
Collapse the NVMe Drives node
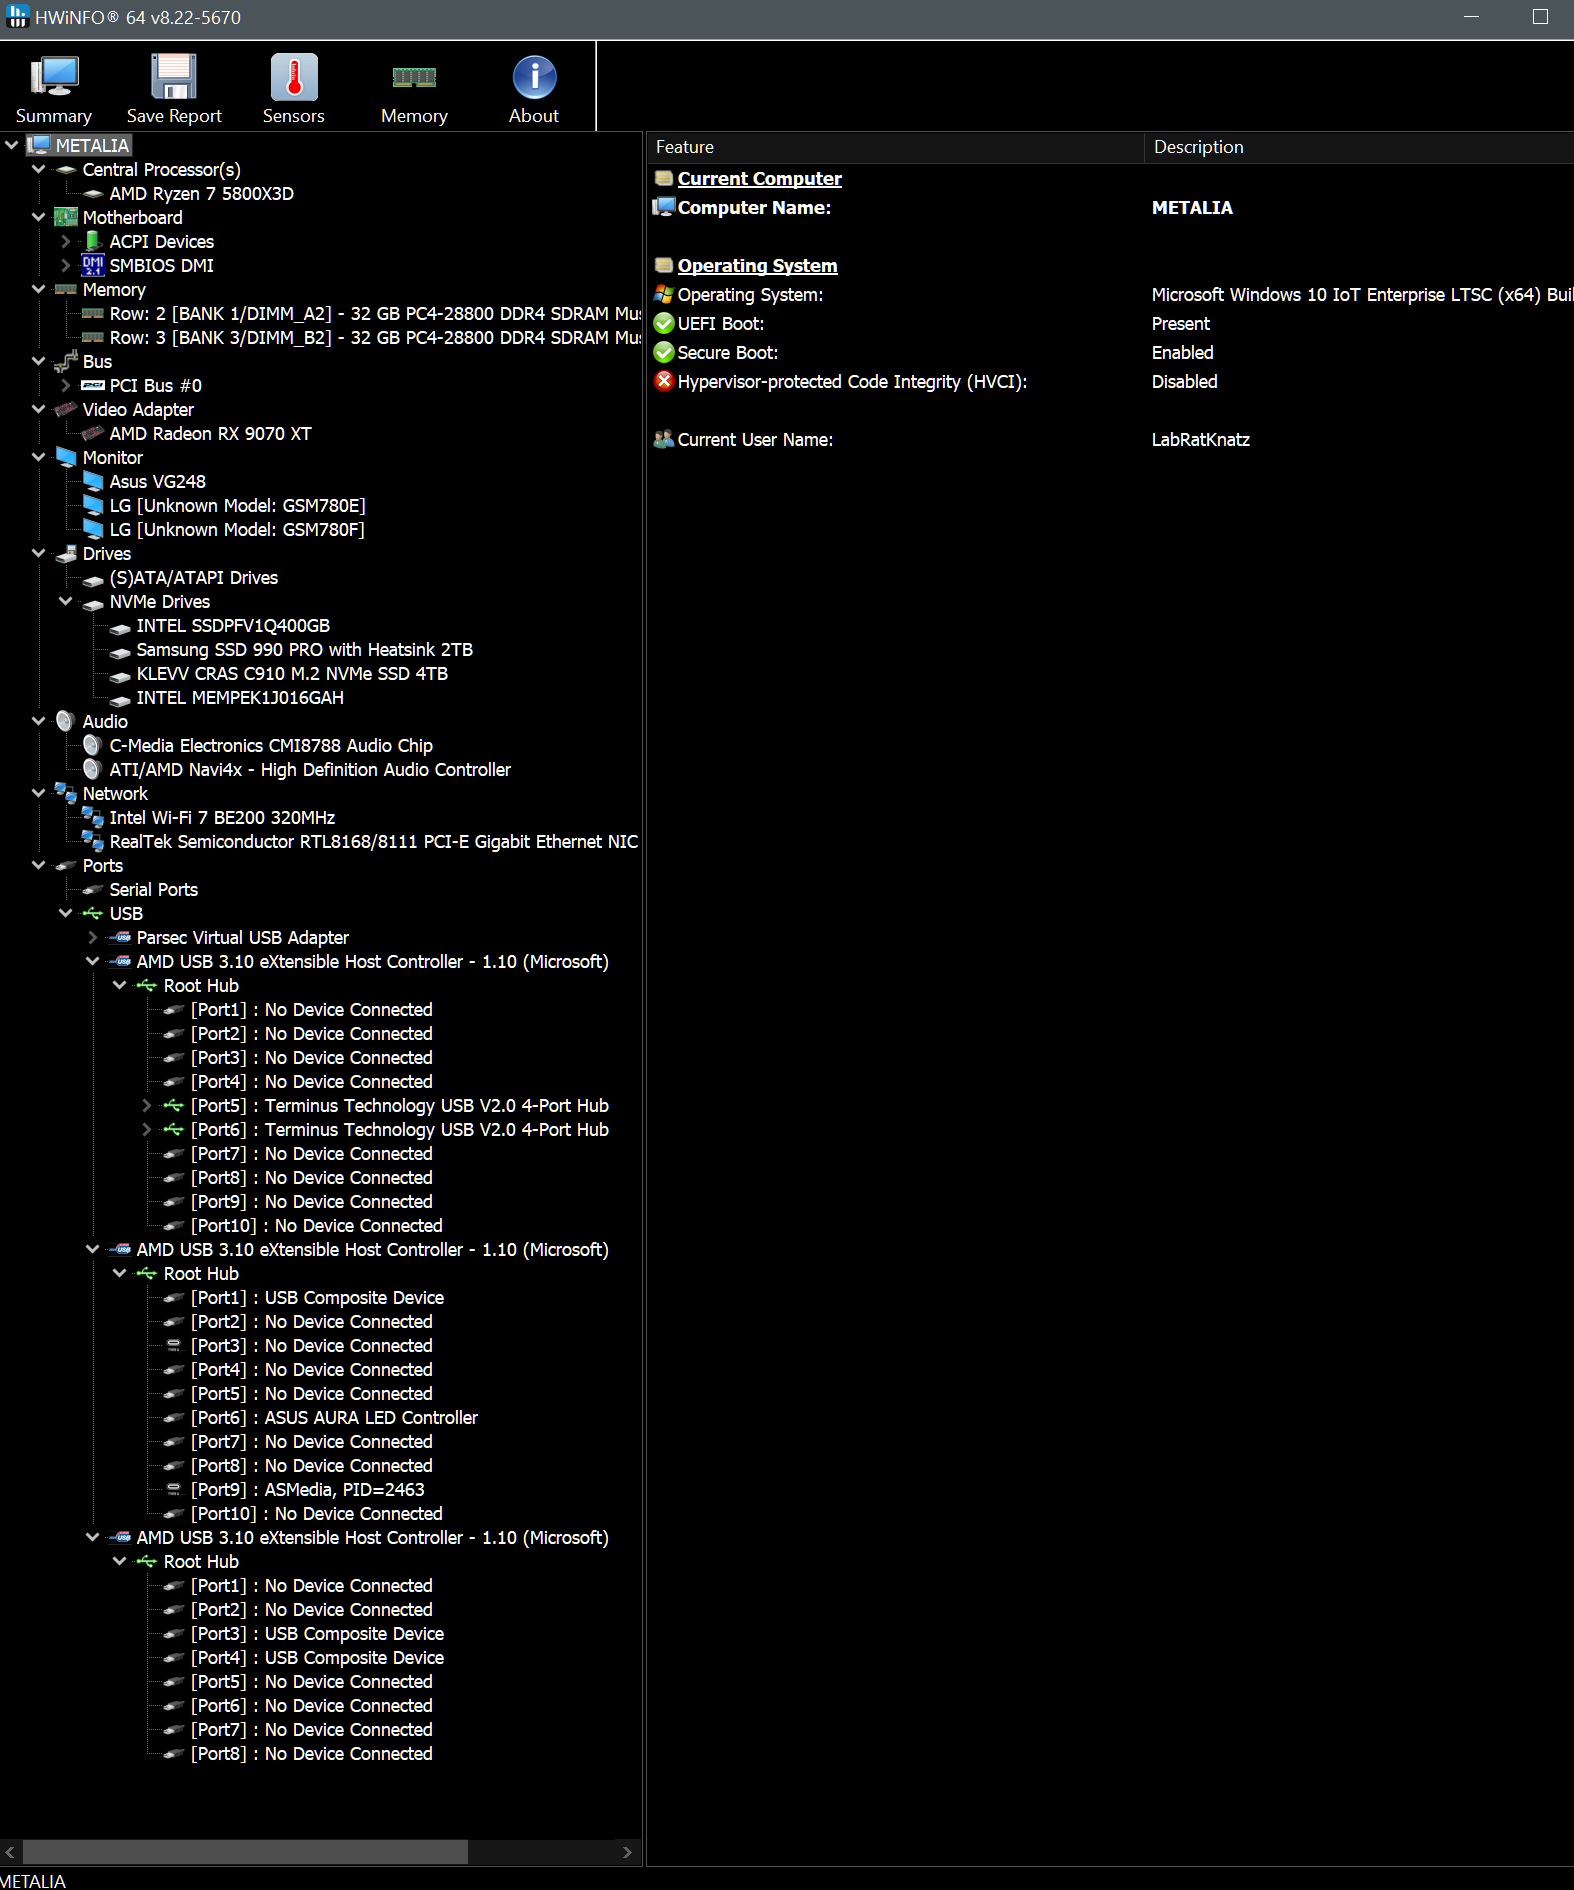(x=66, y=601)
